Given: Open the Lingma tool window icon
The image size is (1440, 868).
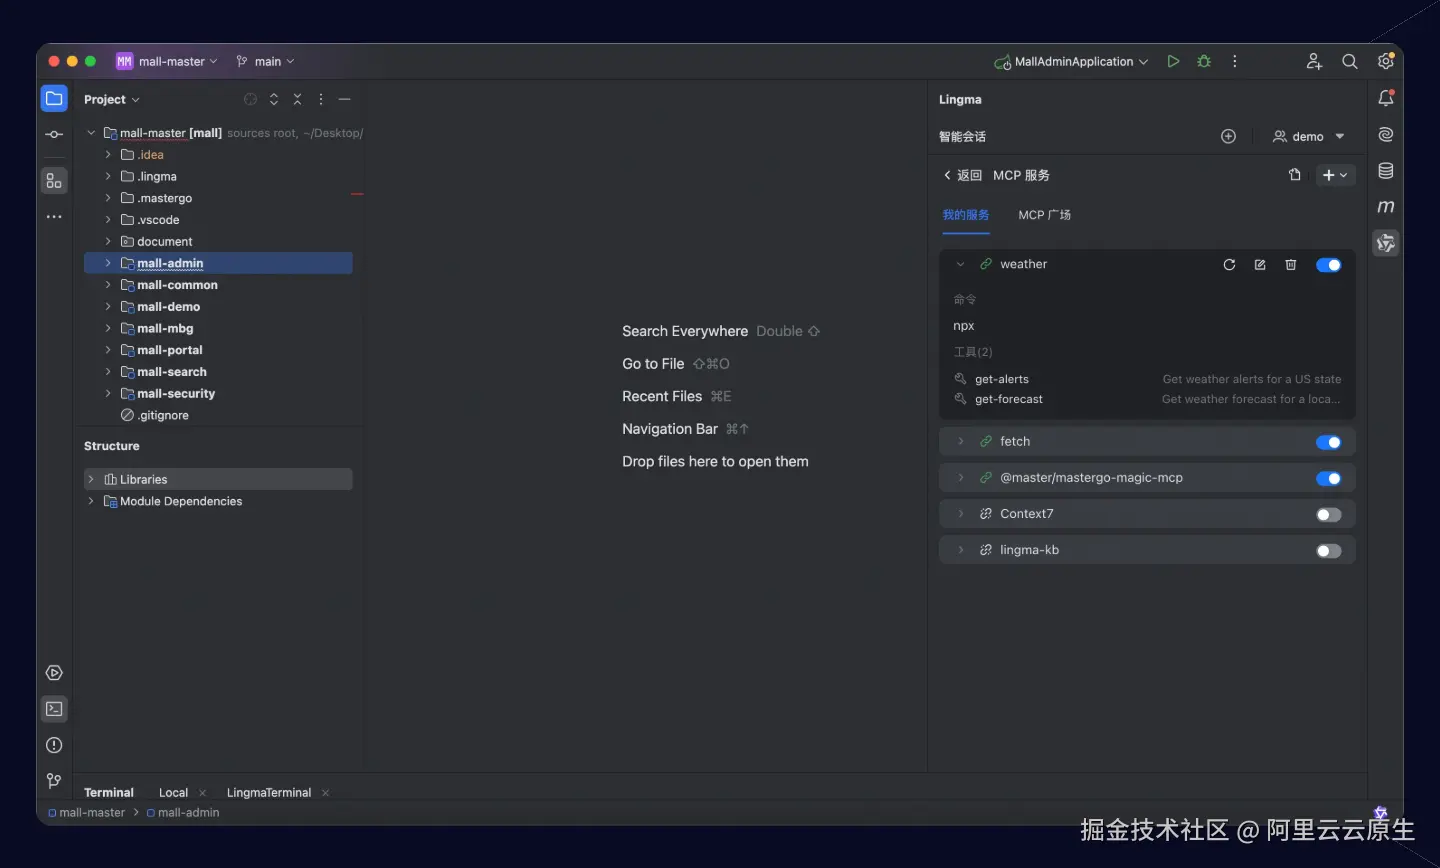Looking at the screenshot, I should click(1386, 243).
